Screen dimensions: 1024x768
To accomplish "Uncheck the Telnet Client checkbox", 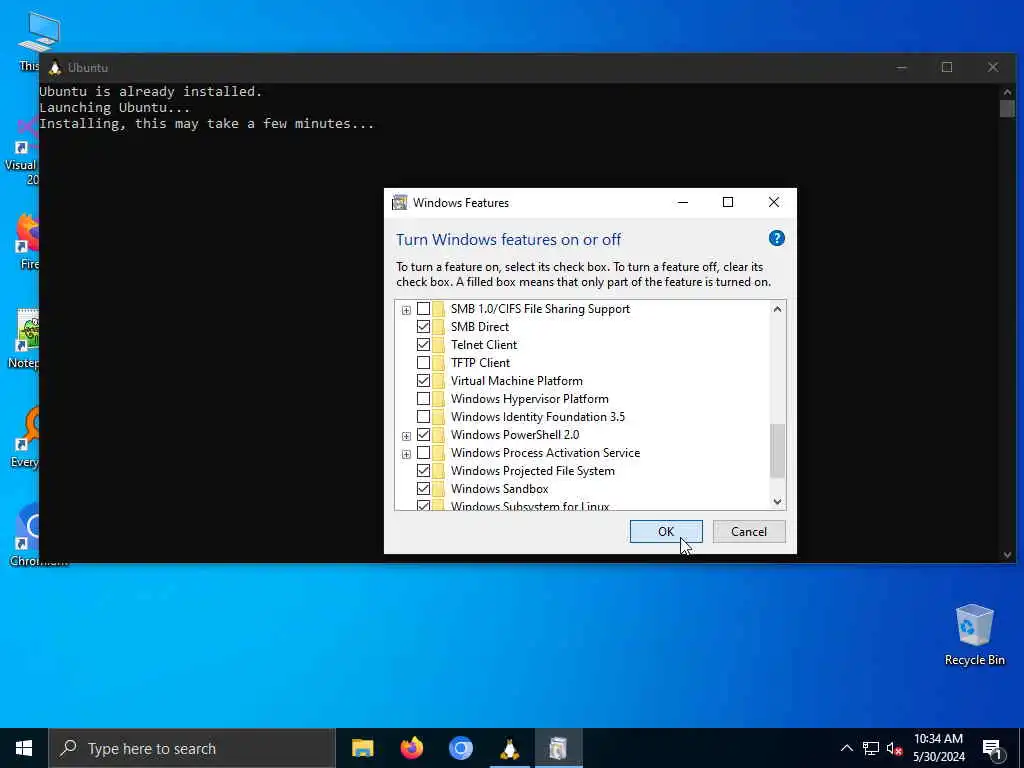I will (423, 345).
